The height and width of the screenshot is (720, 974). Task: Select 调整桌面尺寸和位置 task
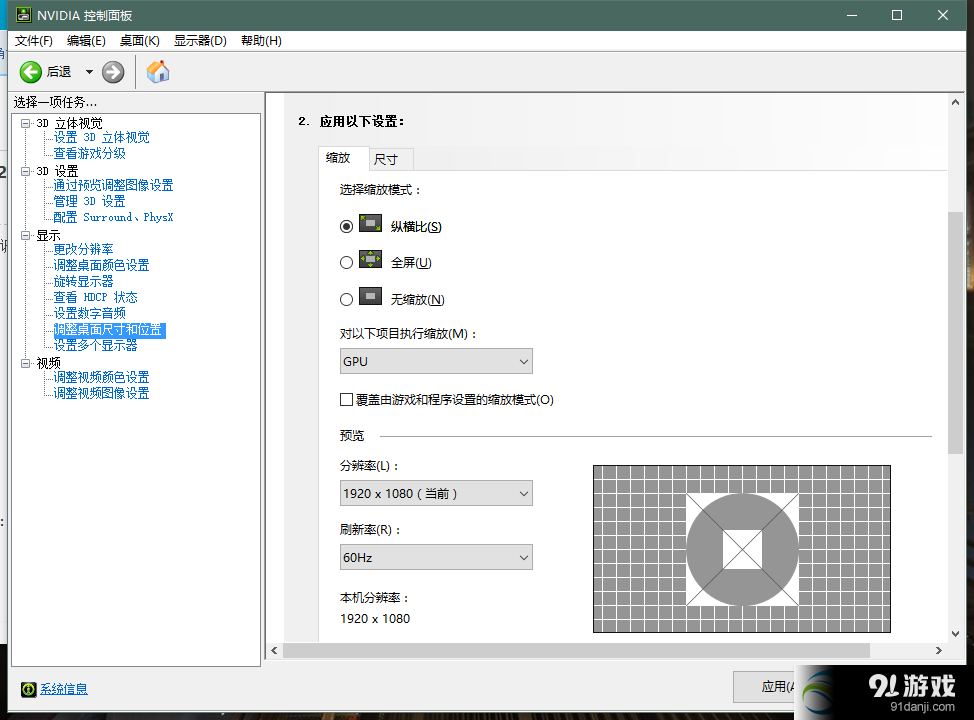tap(109, 330)
